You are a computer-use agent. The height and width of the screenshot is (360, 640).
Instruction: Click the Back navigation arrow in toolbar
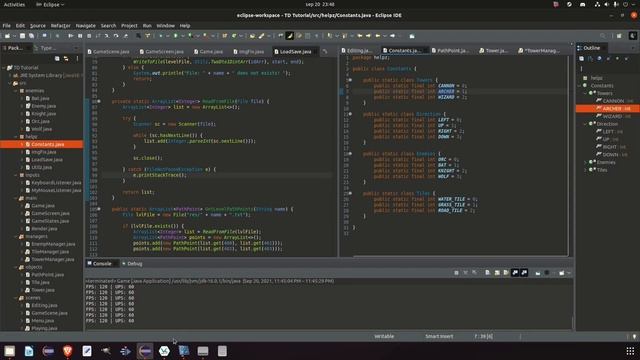click(378, 36)
